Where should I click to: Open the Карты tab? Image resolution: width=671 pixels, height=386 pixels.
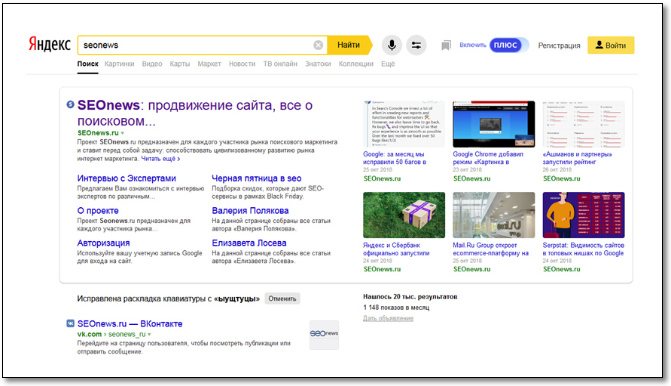[180, 64]
